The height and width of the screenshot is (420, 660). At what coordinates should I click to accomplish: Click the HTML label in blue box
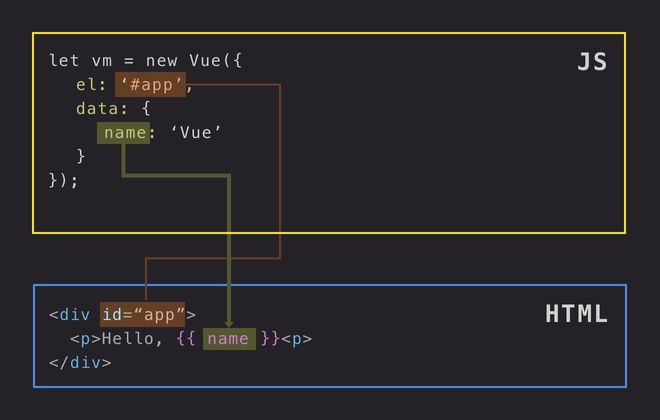click(x=576, y=314)
